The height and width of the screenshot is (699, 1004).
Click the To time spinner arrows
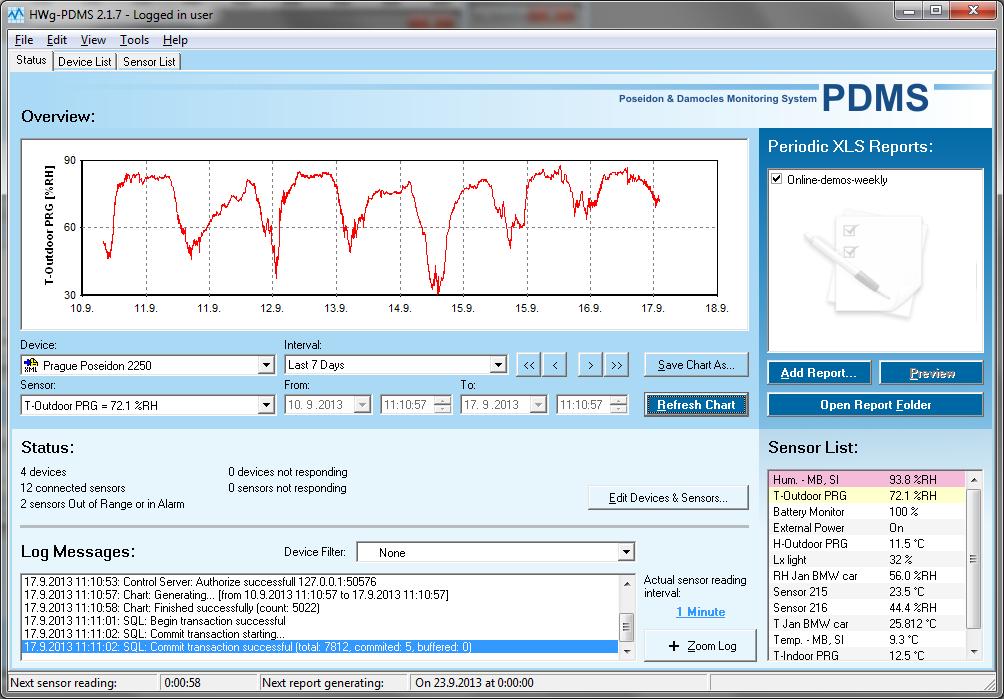pos(619,405)
